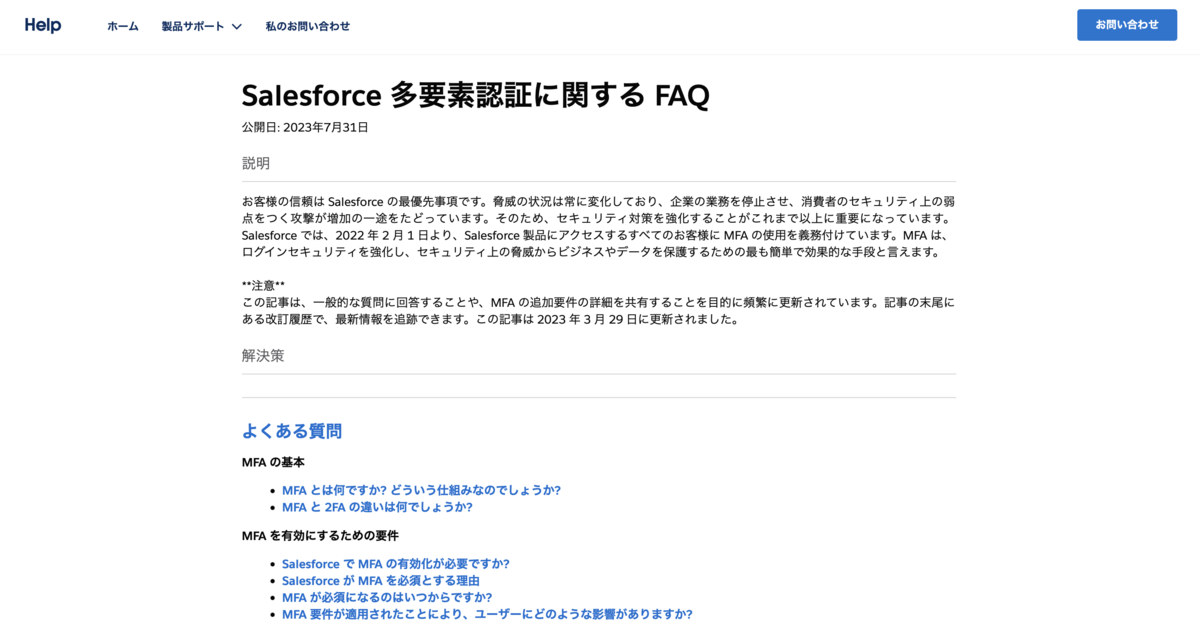This screenshot has width=1200, height=622.
Task: Click the よくある質問 heading
Action: click(x=292, y=431)
